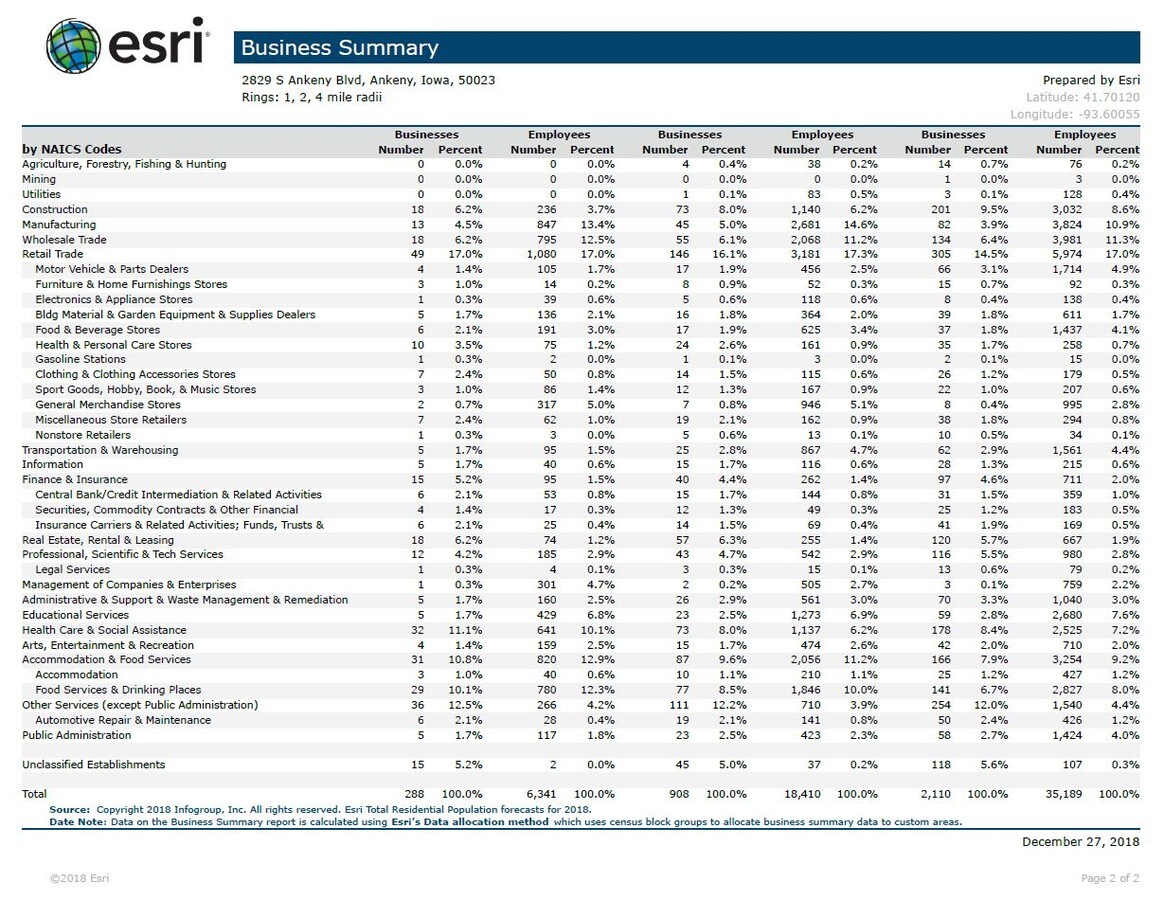Click the "Retail Trade" row label

53,254
